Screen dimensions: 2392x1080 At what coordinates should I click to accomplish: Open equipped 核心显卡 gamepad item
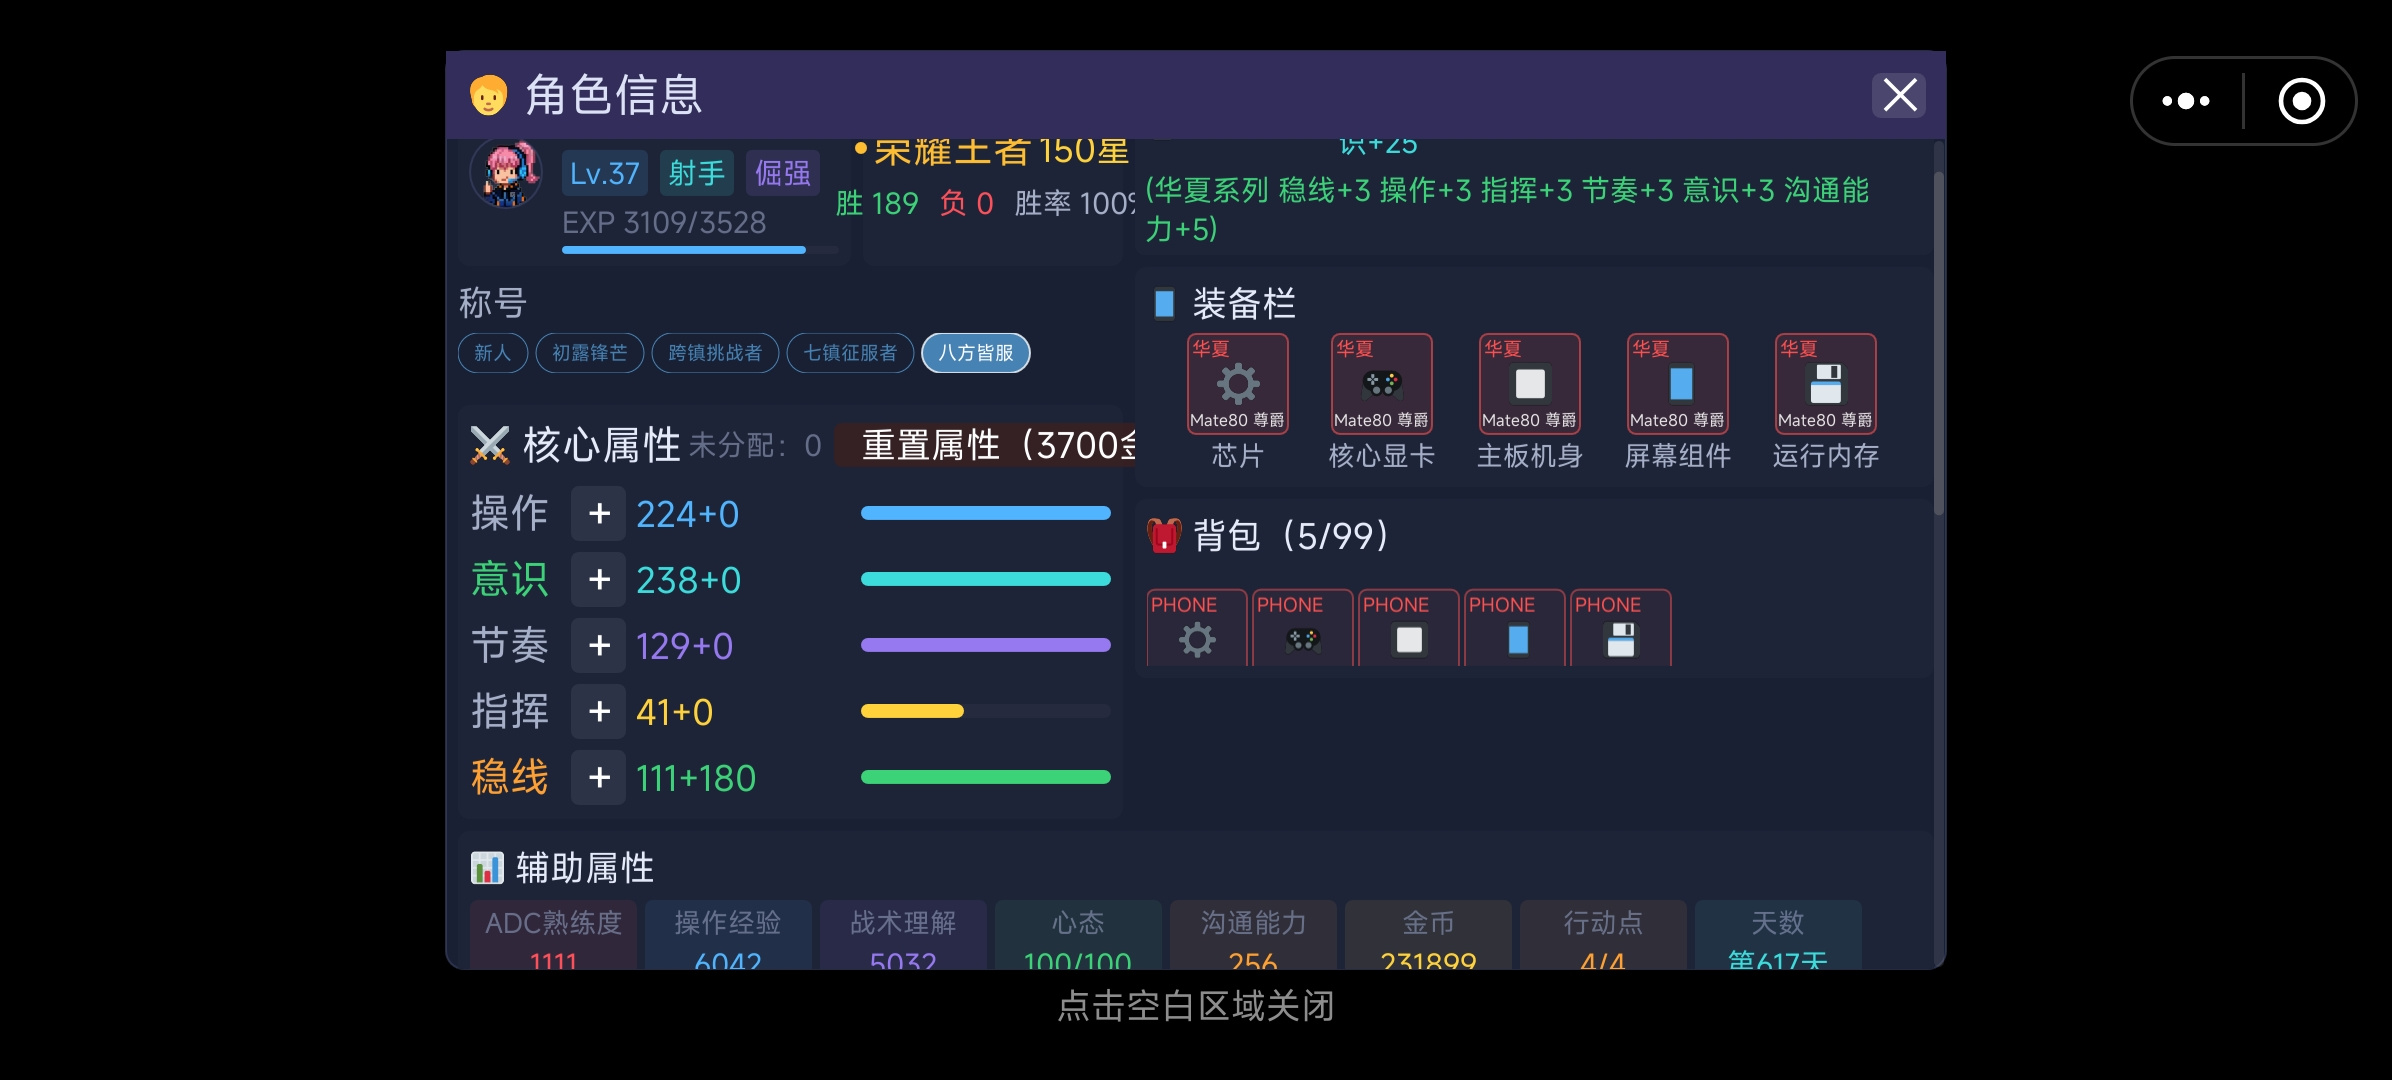(x=1382, y=384)
